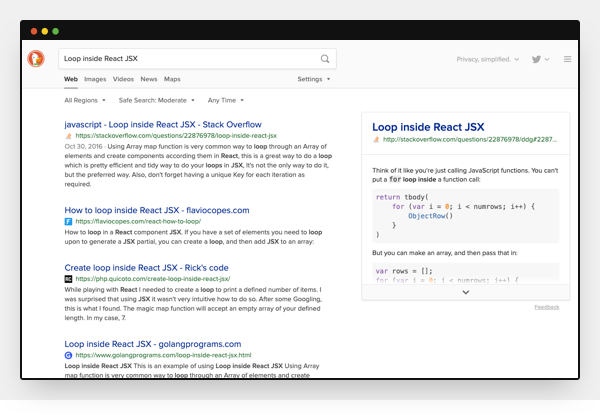This screenshot has width=600, height=415.
Task: Open the Stack Overflow result title link
Action: 163,125
